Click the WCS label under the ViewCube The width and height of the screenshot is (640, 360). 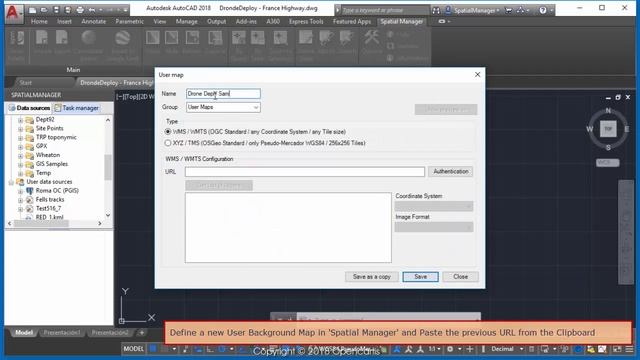click(607, 162)
